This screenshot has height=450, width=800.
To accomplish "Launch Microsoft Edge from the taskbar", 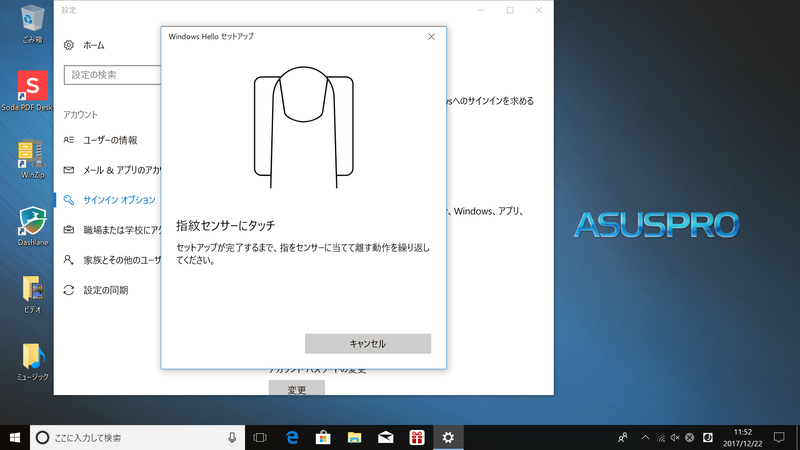I will 292,438.
